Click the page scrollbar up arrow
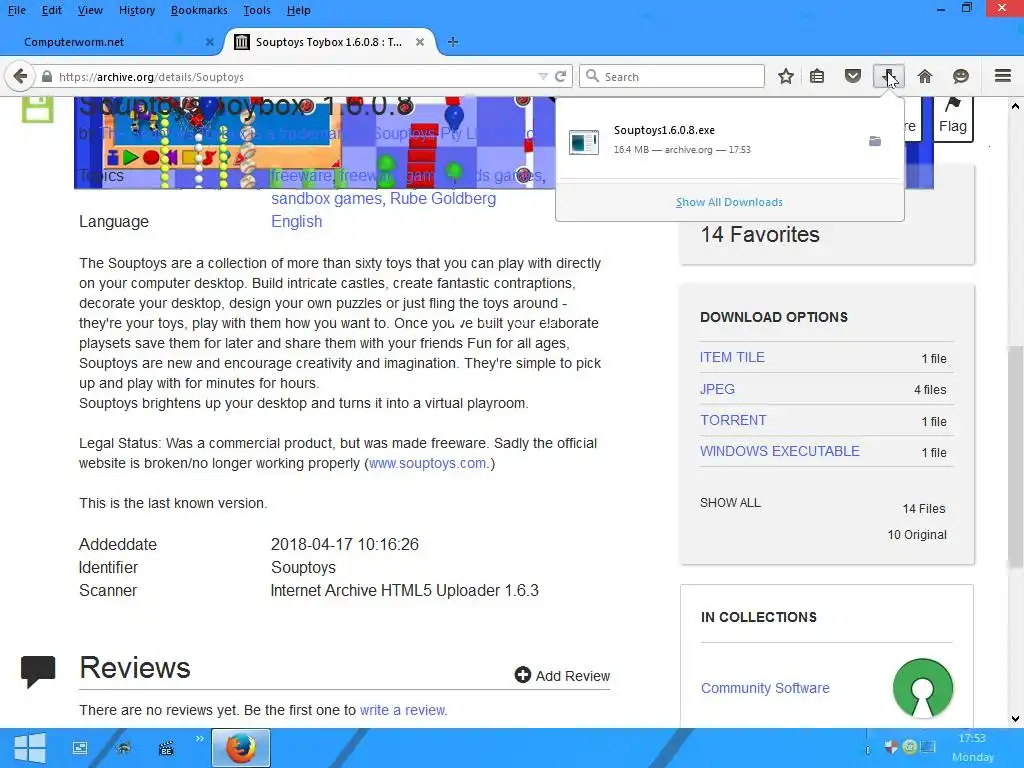Image resolution: width=1024 pixels, height=768 pixels. [x=1015, y=106]
